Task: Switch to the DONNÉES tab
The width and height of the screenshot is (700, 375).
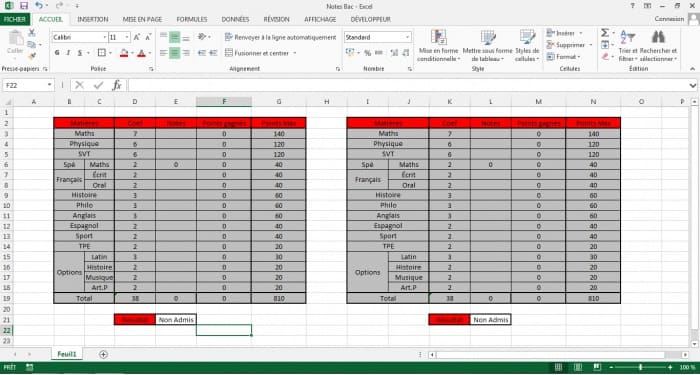Action: click(x=235, y=19)
